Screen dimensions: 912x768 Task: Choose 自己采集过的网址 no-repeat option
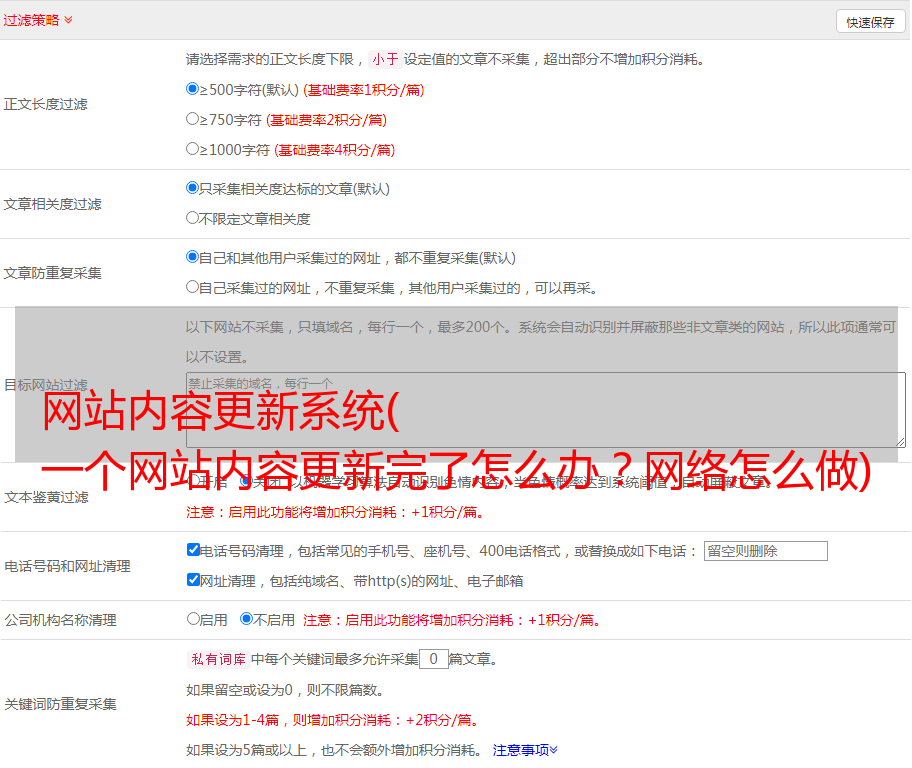click(193, 287)
